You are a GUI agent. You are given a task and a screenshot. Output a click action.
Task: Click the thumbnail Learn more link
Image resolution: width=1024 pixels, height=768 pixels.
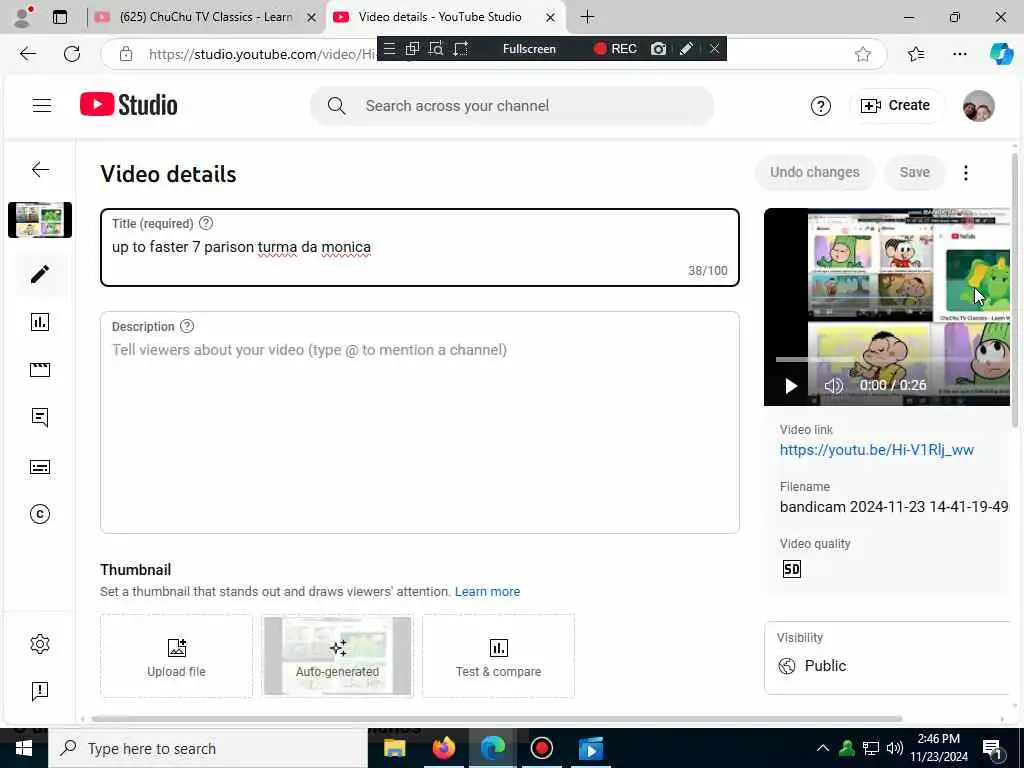(487, 592)
